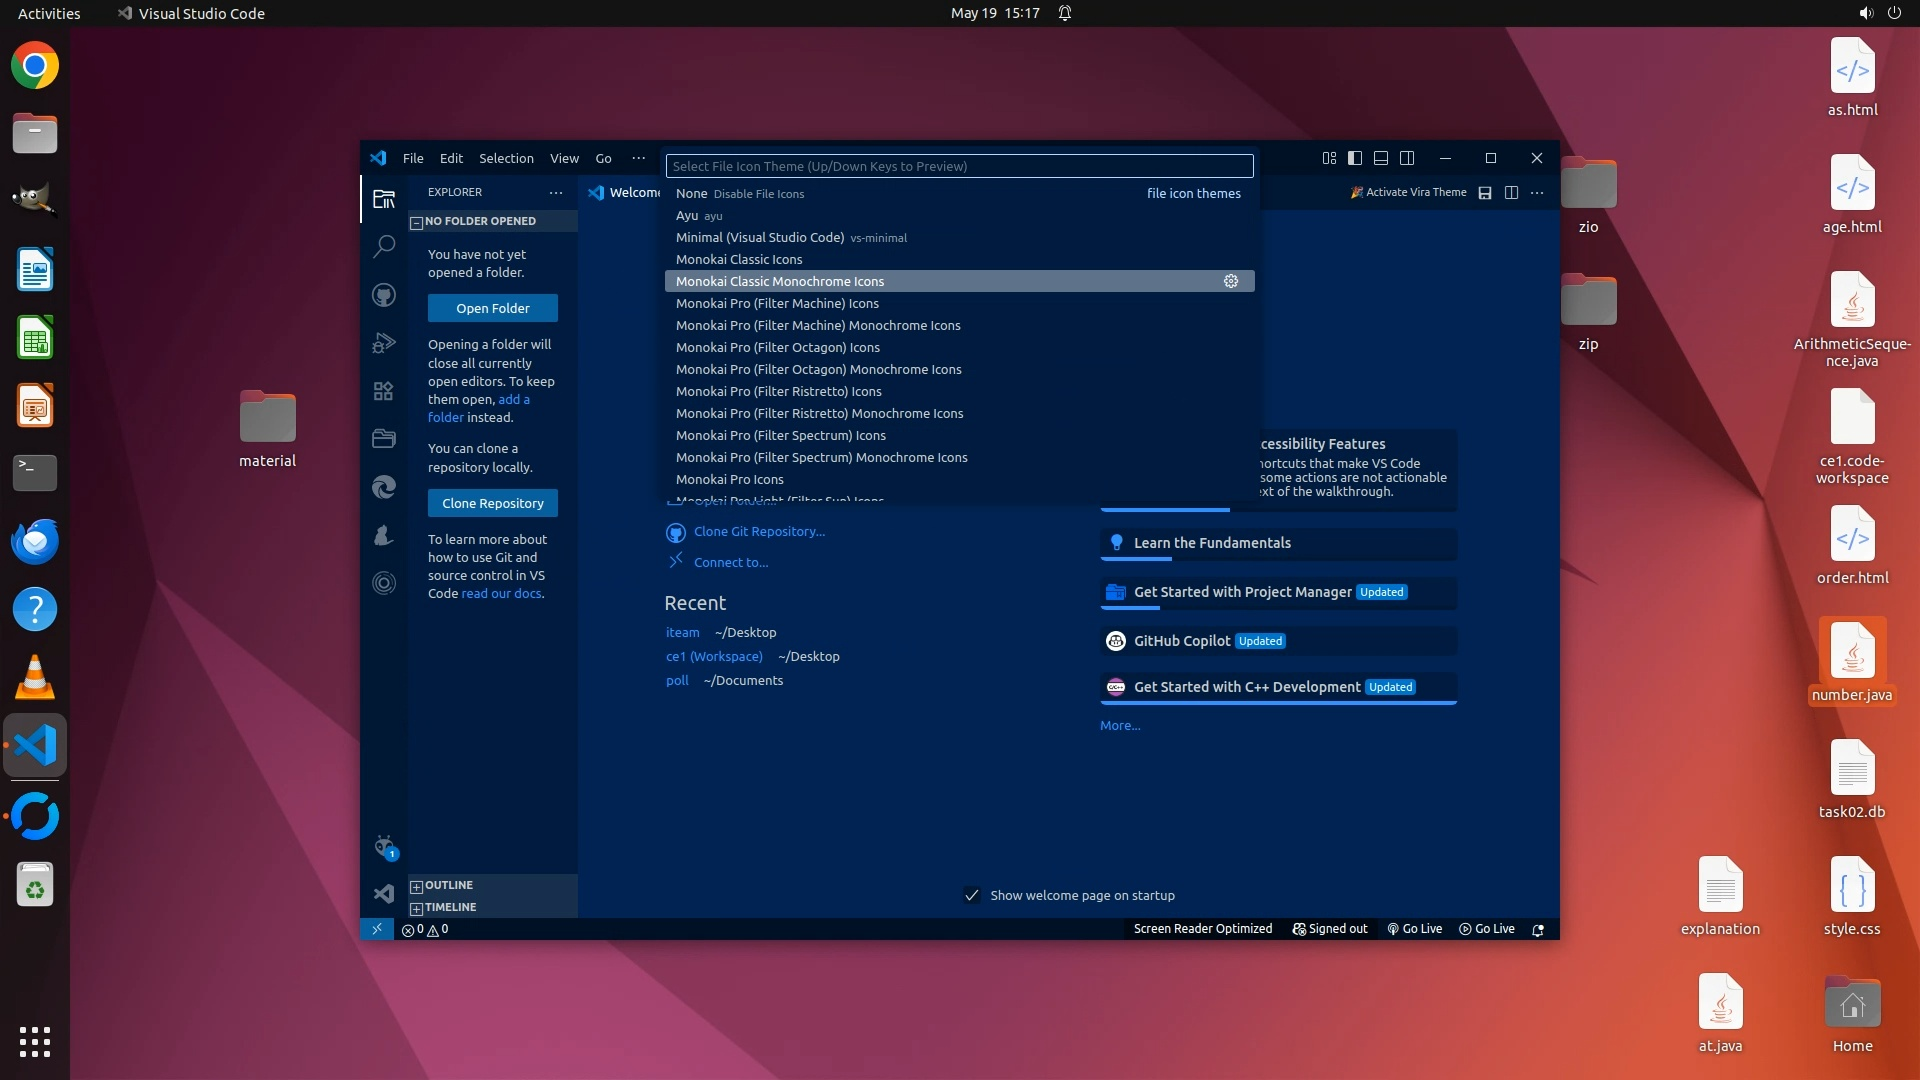Click Get Started with C++ Development progress item

[x=1246, y=687]
